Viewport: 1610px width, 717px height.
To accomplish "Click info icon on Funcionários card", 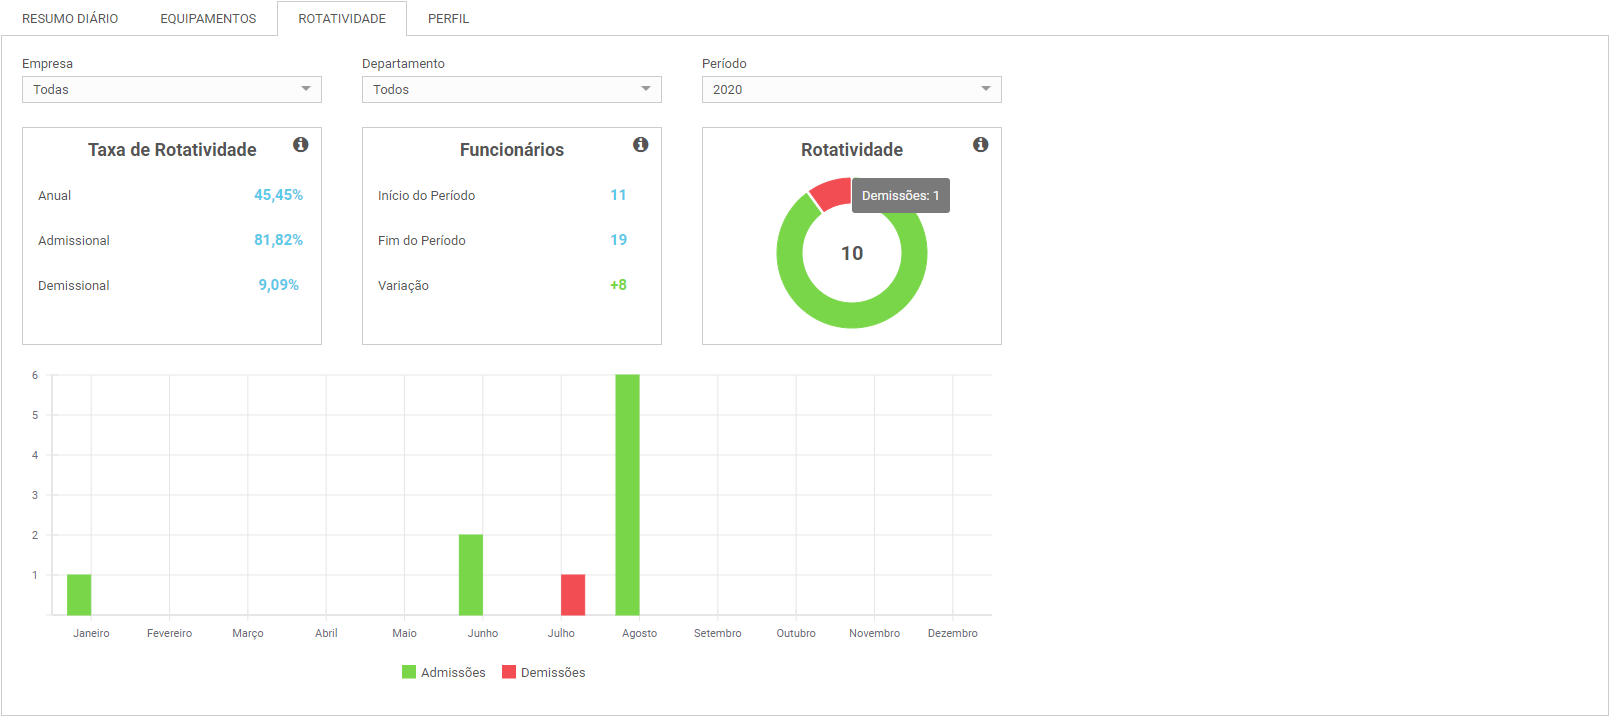I will (640, 145).
